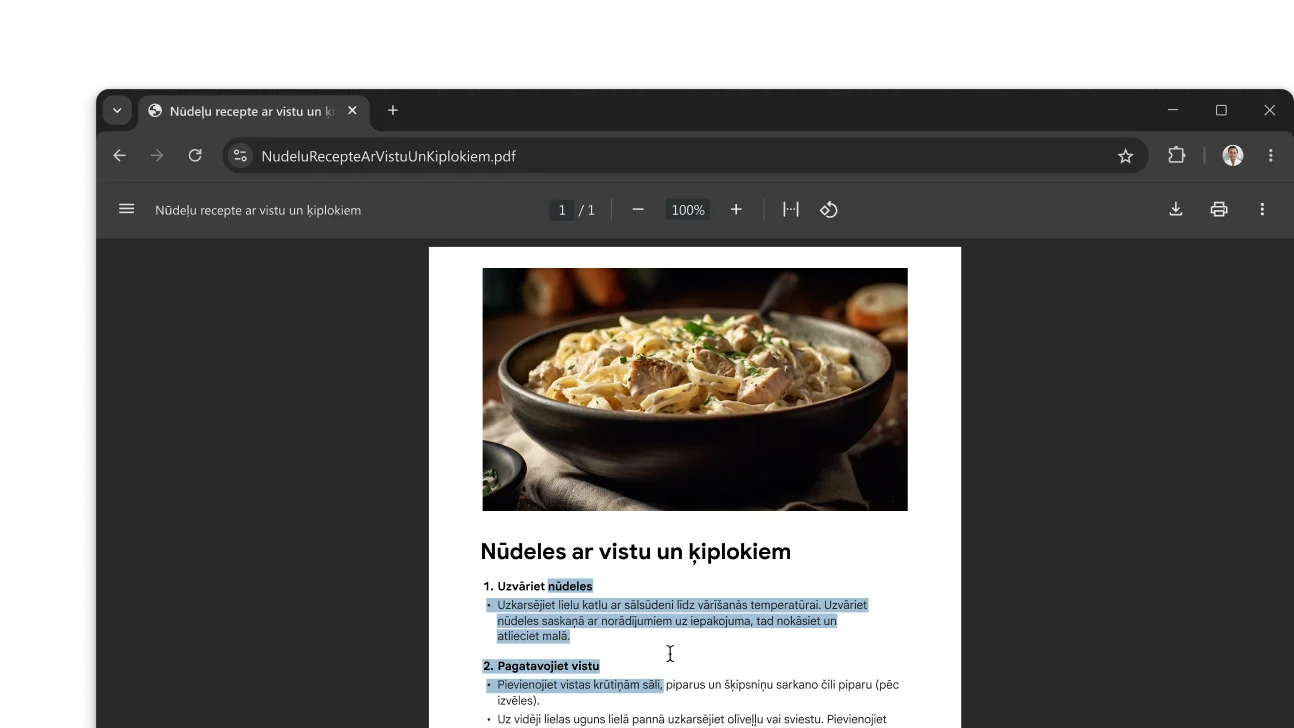Navigate back with the back arrow

(119, 155)
